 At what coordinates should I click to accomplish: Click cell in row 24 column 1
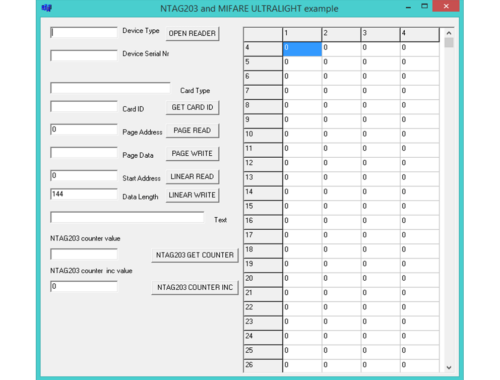tap(302, 337)
